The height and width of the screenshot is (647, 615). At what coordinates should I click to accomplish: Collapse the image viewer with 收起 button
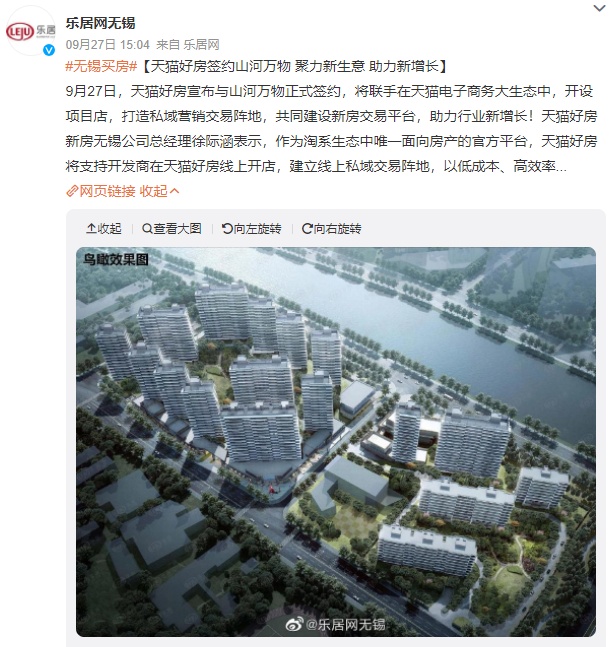pos(104,229)
